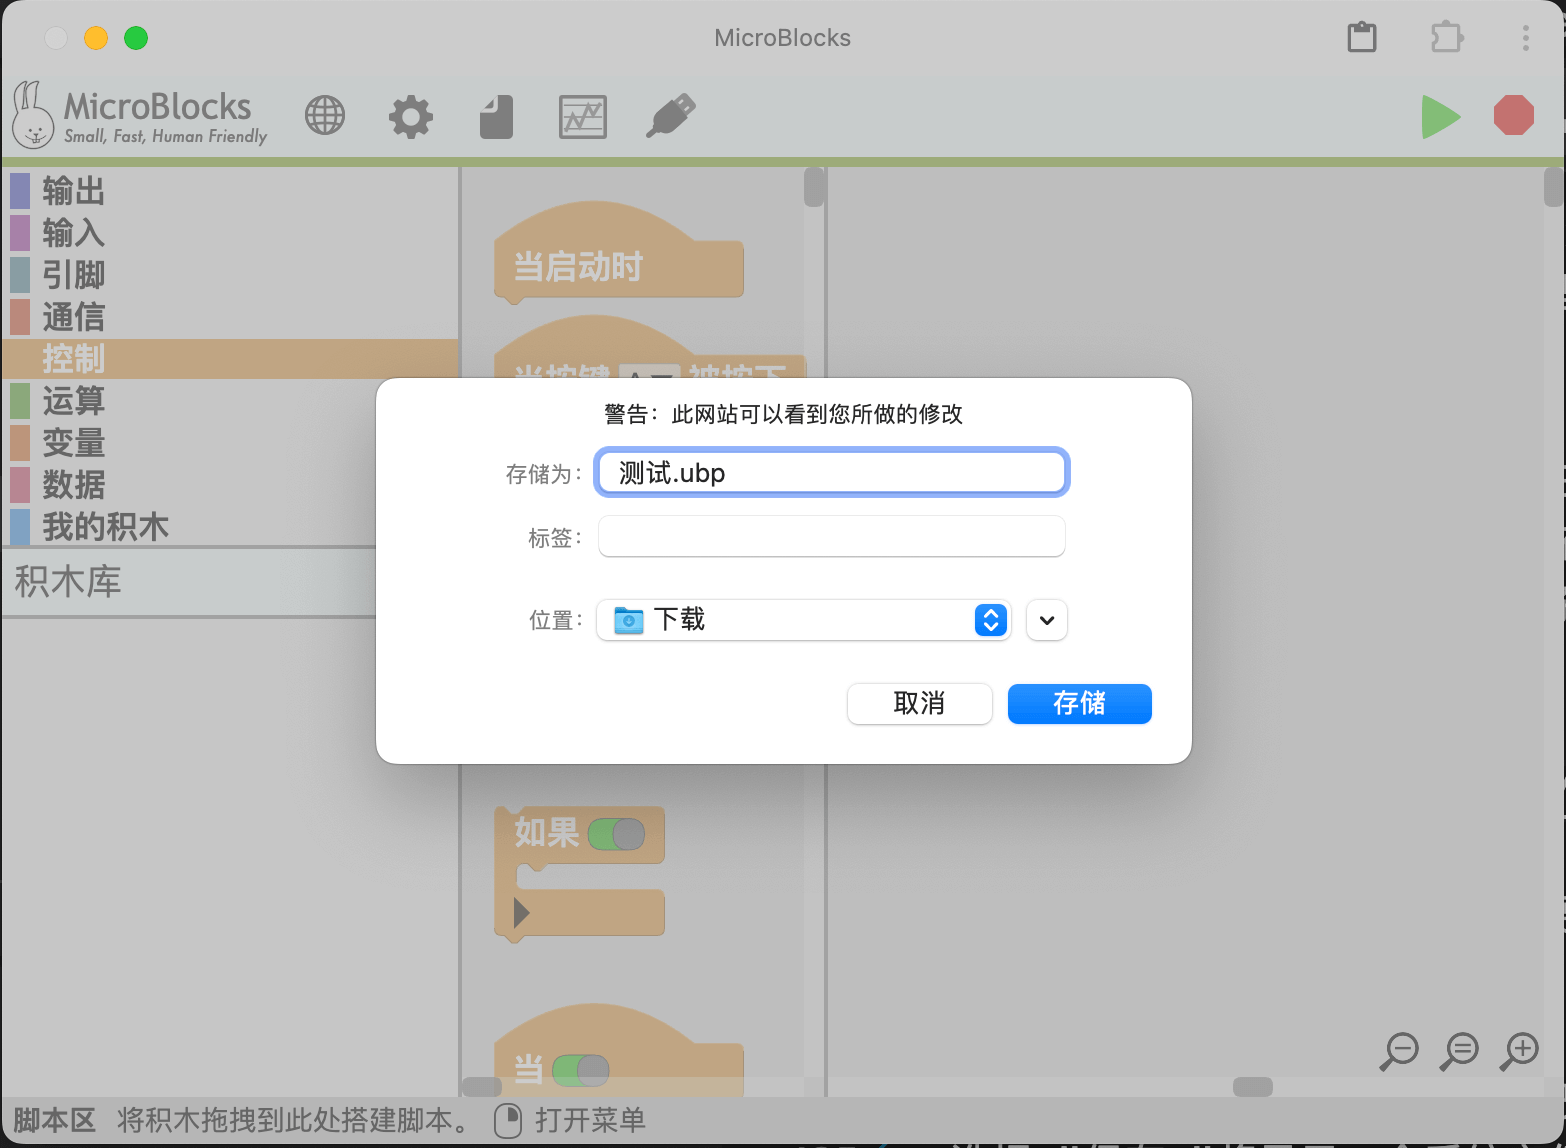This screenshot has width=1566, height=1148.
Task: Open the file document menu
Action: tap(497, 116)
